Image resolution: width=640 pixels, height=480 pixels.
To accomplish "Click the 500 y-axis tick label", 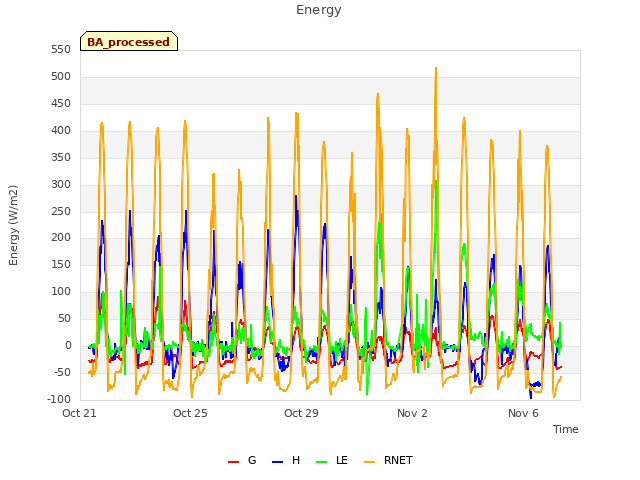I will [61, 77].
